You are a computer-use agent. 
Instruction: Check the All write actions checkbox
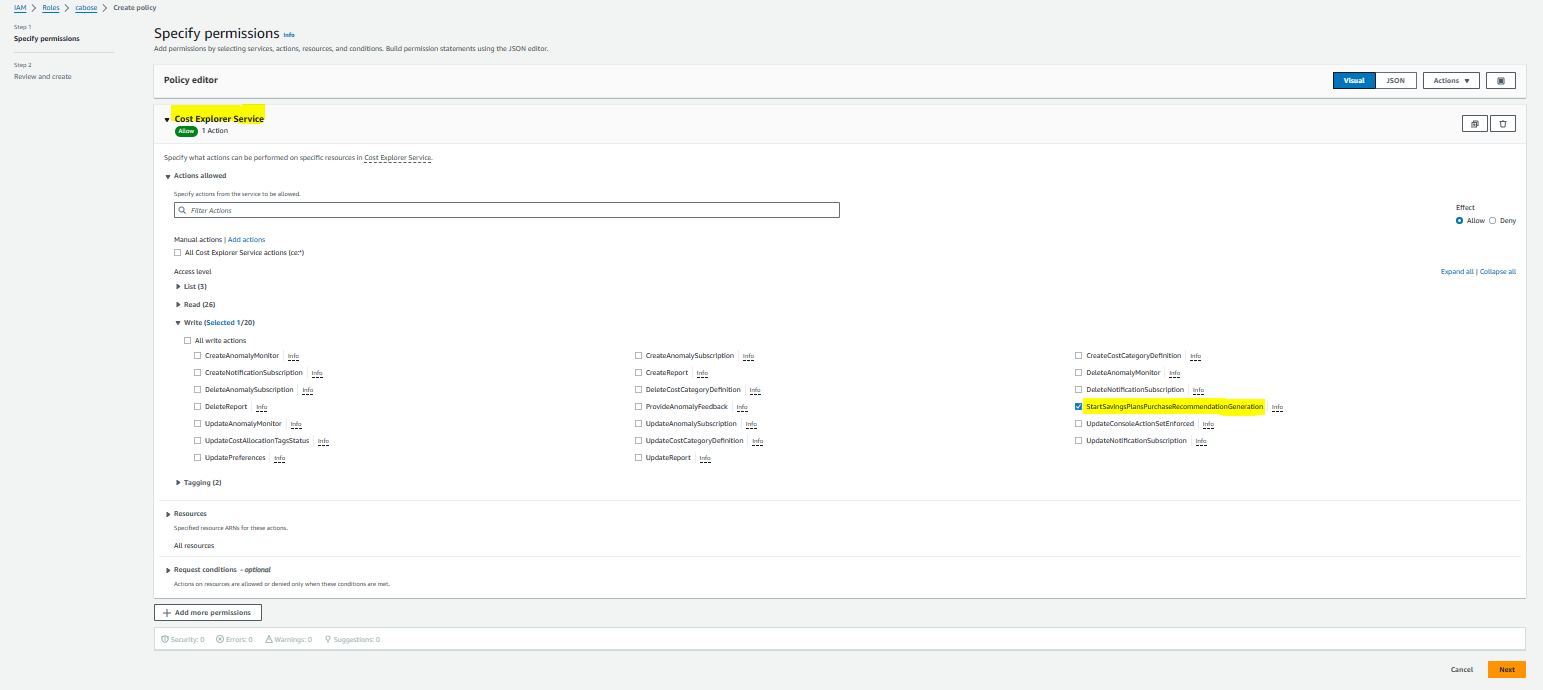coord(187,341)
